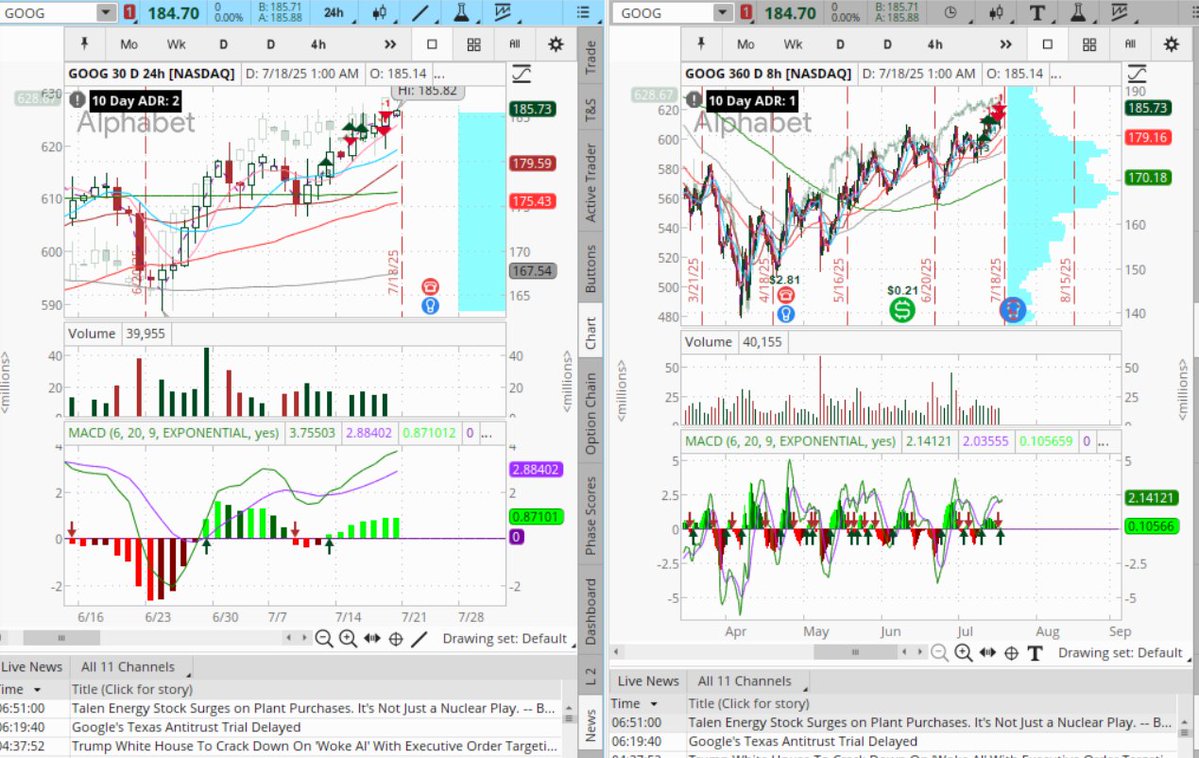Select the text drawing tool in right header
1199x758 pixels.
(1037, 13)
